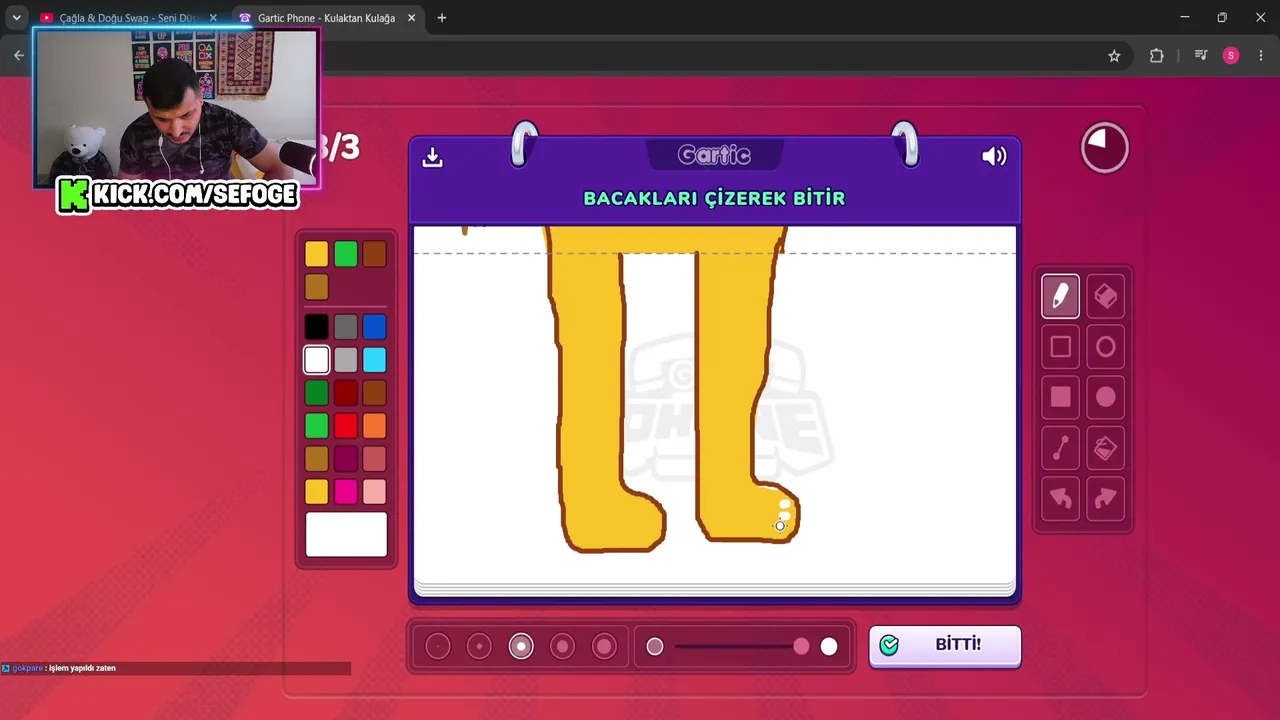Viewport: 1280px width, 720px height.
Task: Choose the hollow rectangle shape tool
Action: [1060, 347]
